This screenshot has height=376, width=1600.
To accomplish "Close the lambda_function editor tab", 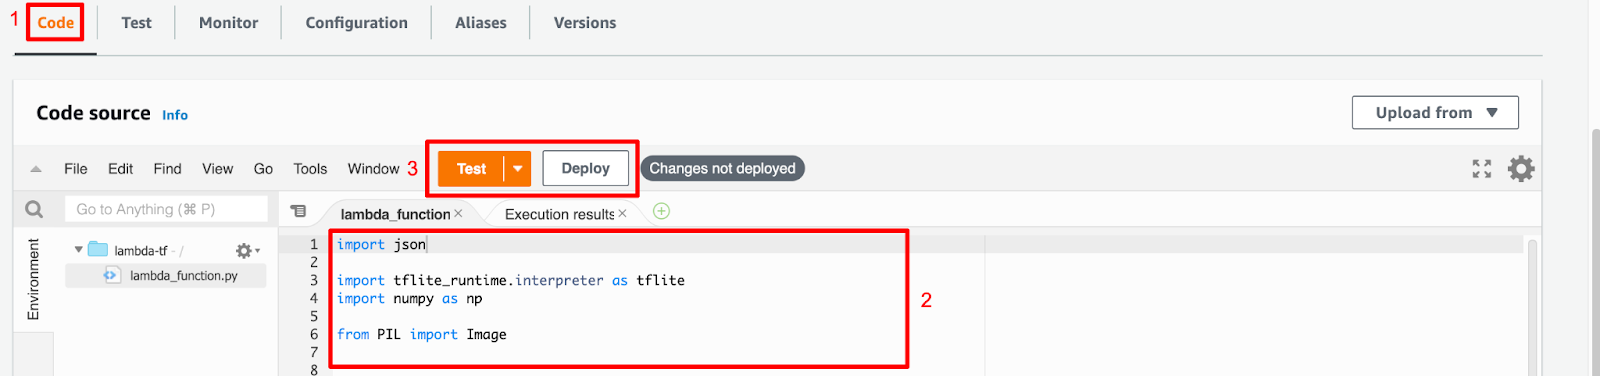I will tap(458, 214).
